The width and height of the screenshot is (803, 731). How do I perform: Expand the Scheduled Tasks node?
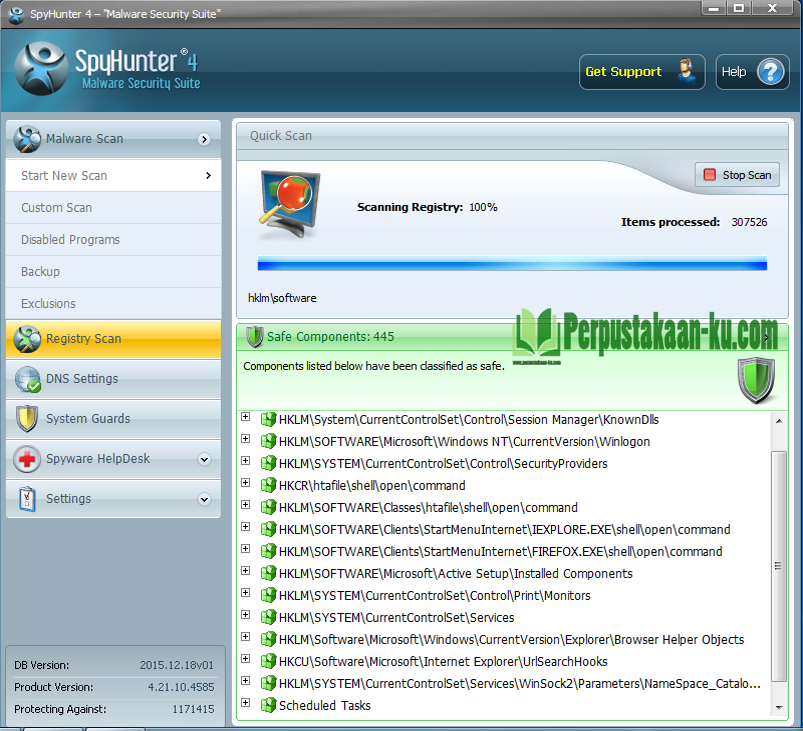[246, 703]
